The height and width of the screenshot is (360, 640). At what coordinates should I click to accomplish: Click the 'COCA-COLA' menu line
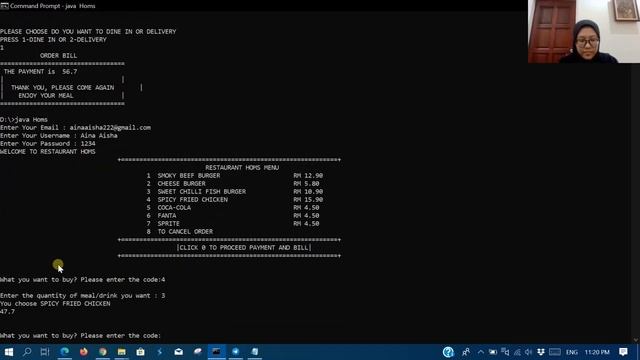pyautogui.click(x=174, y=207)
